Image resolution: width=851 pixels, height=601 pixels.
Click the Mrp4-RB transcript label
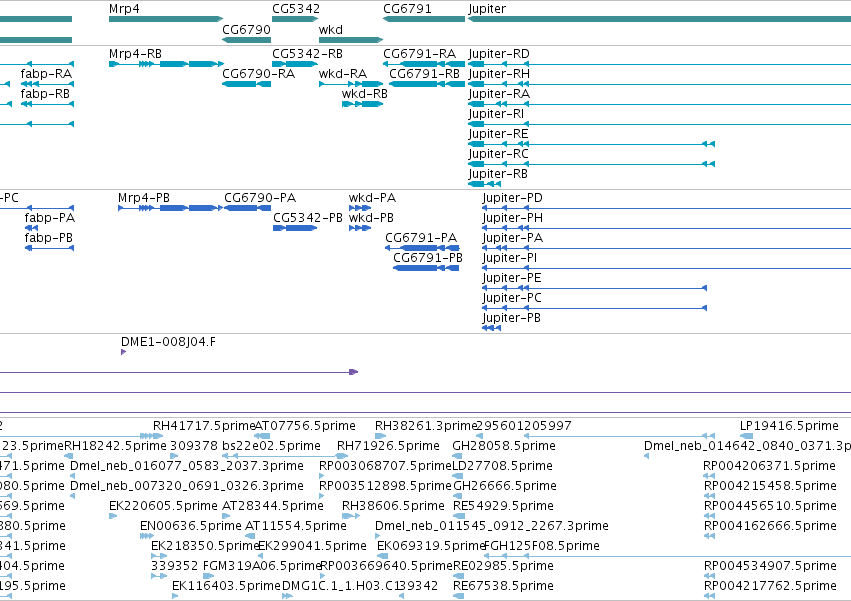click(135, 54)
